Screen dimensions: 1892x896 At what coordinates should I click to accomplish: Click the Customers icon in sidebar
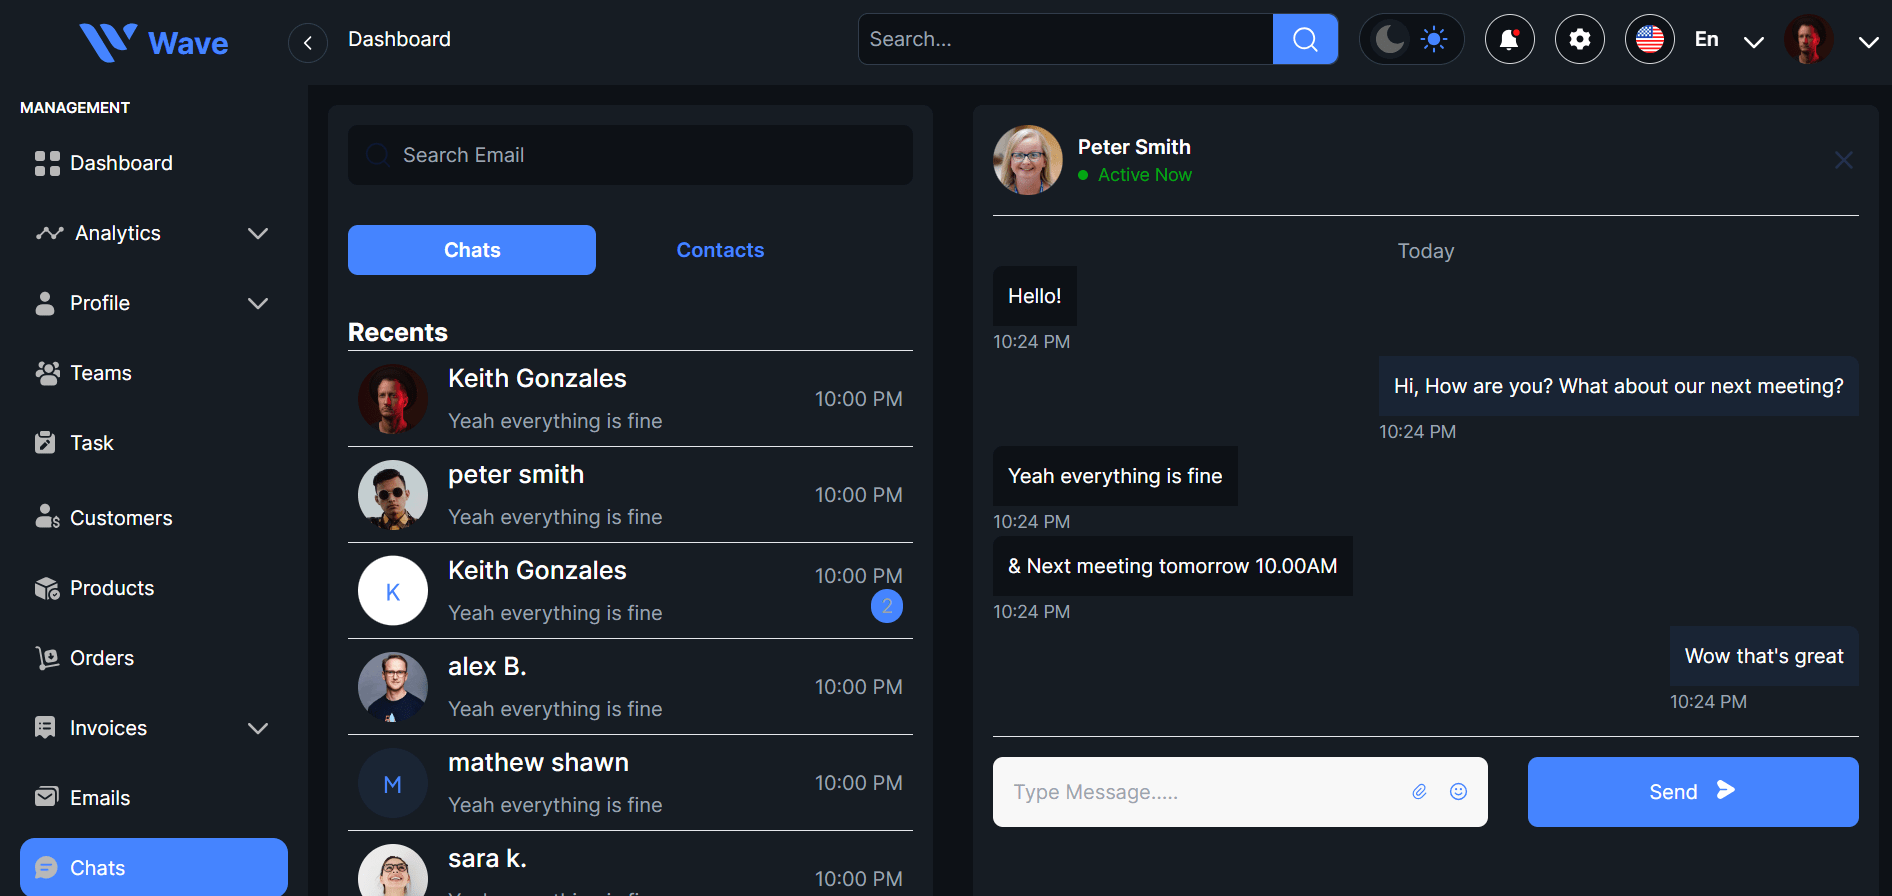click(47, 517)
